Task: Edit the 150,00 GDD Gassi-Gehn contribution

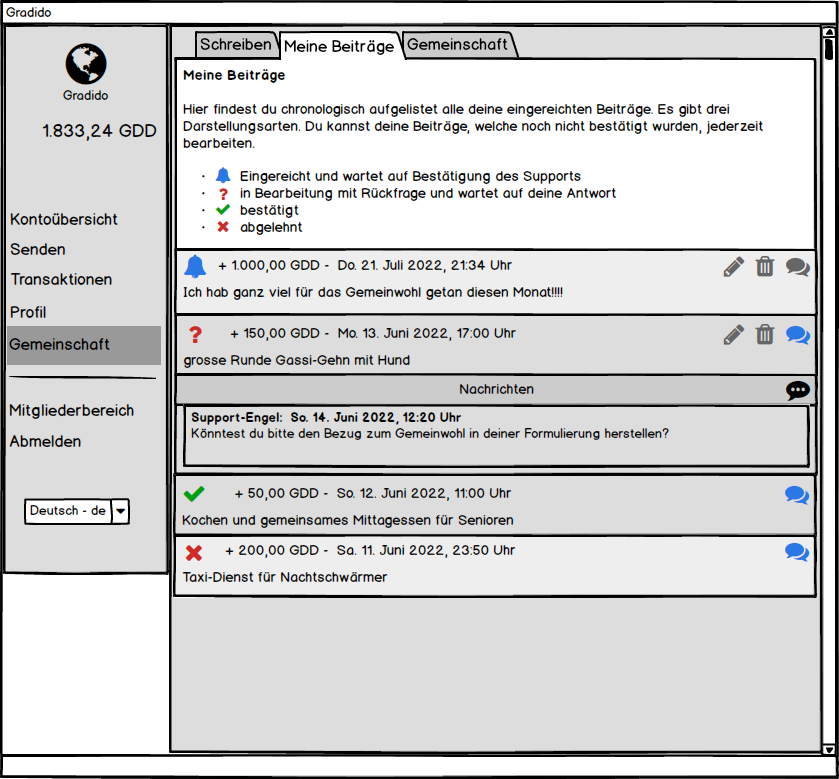Action: 734,335
